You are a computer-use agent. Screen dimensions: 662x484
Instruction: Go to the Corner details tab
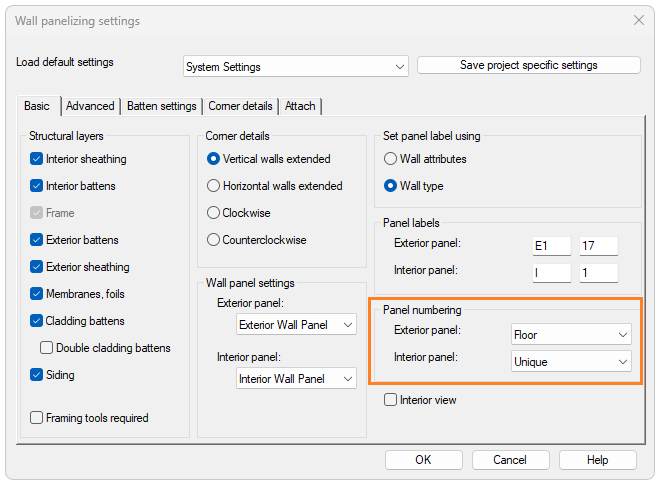(240, 106)
